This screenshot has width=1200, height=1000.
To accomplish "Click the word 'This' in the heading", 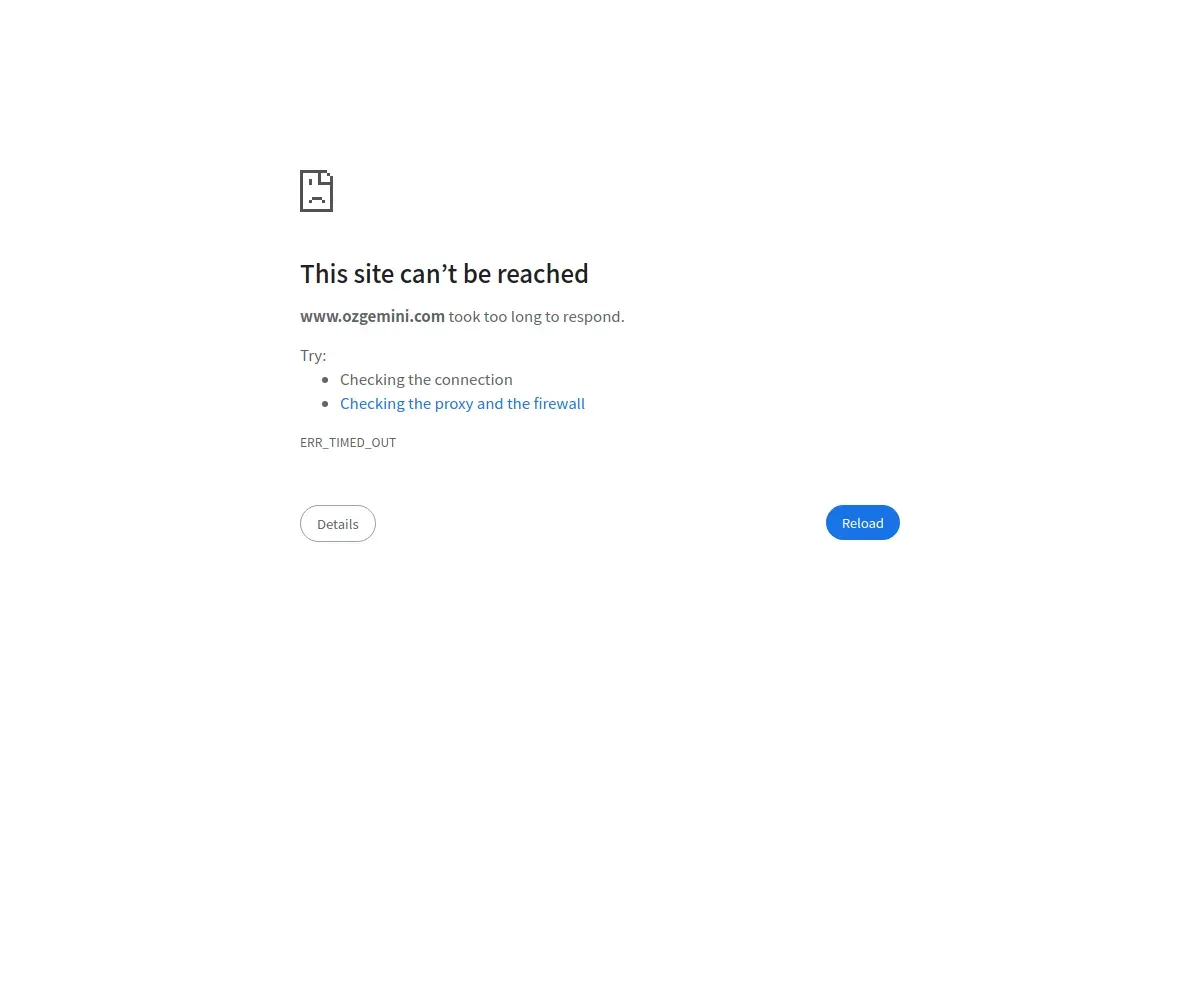I will pyautogui.click(x=324, y=274).
